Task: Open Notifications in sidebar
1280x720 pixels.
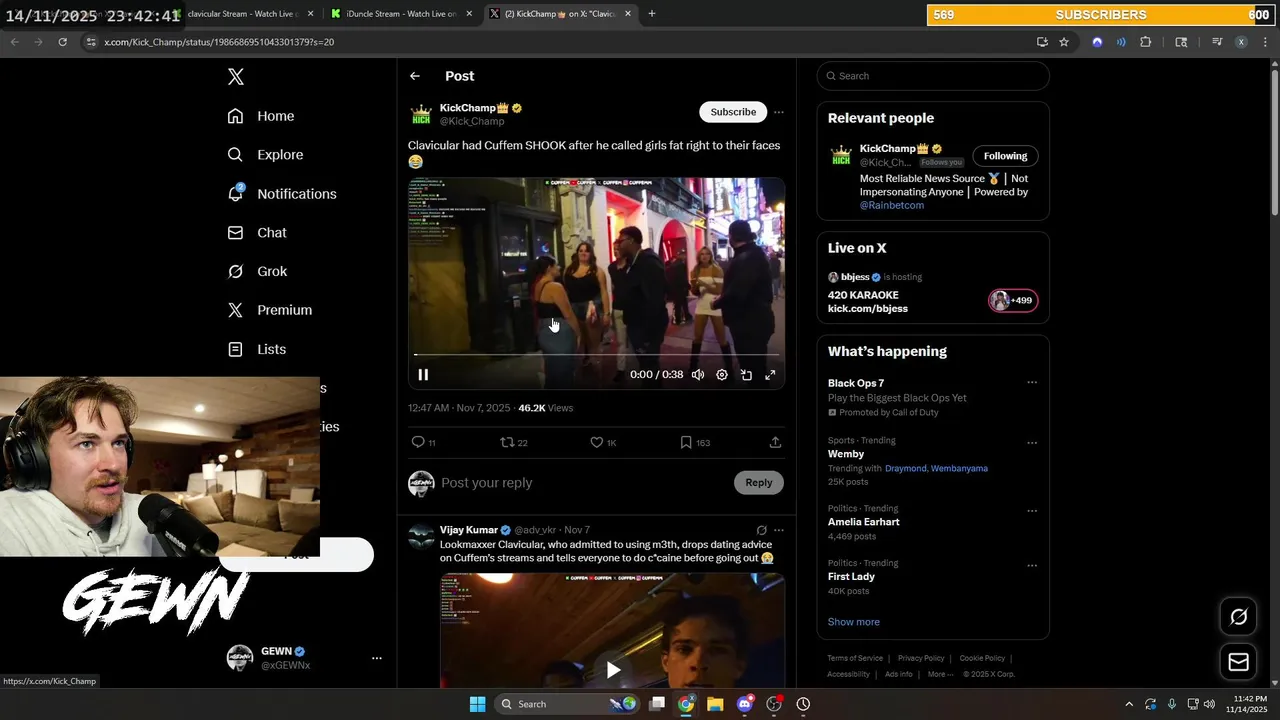Action: click(x=282, y=194)
